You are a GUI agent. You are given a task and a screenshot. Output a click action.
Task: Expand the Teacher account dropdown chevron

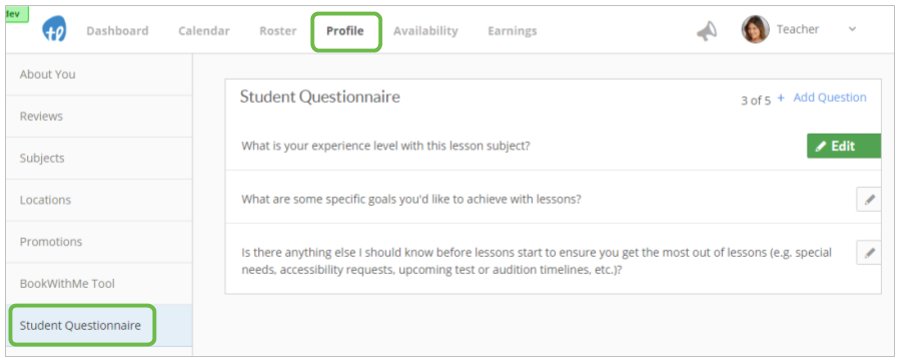point(852,29)
